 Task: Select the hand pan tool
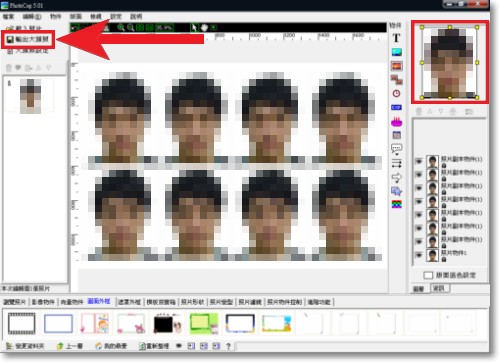click(x=204, y=27)
